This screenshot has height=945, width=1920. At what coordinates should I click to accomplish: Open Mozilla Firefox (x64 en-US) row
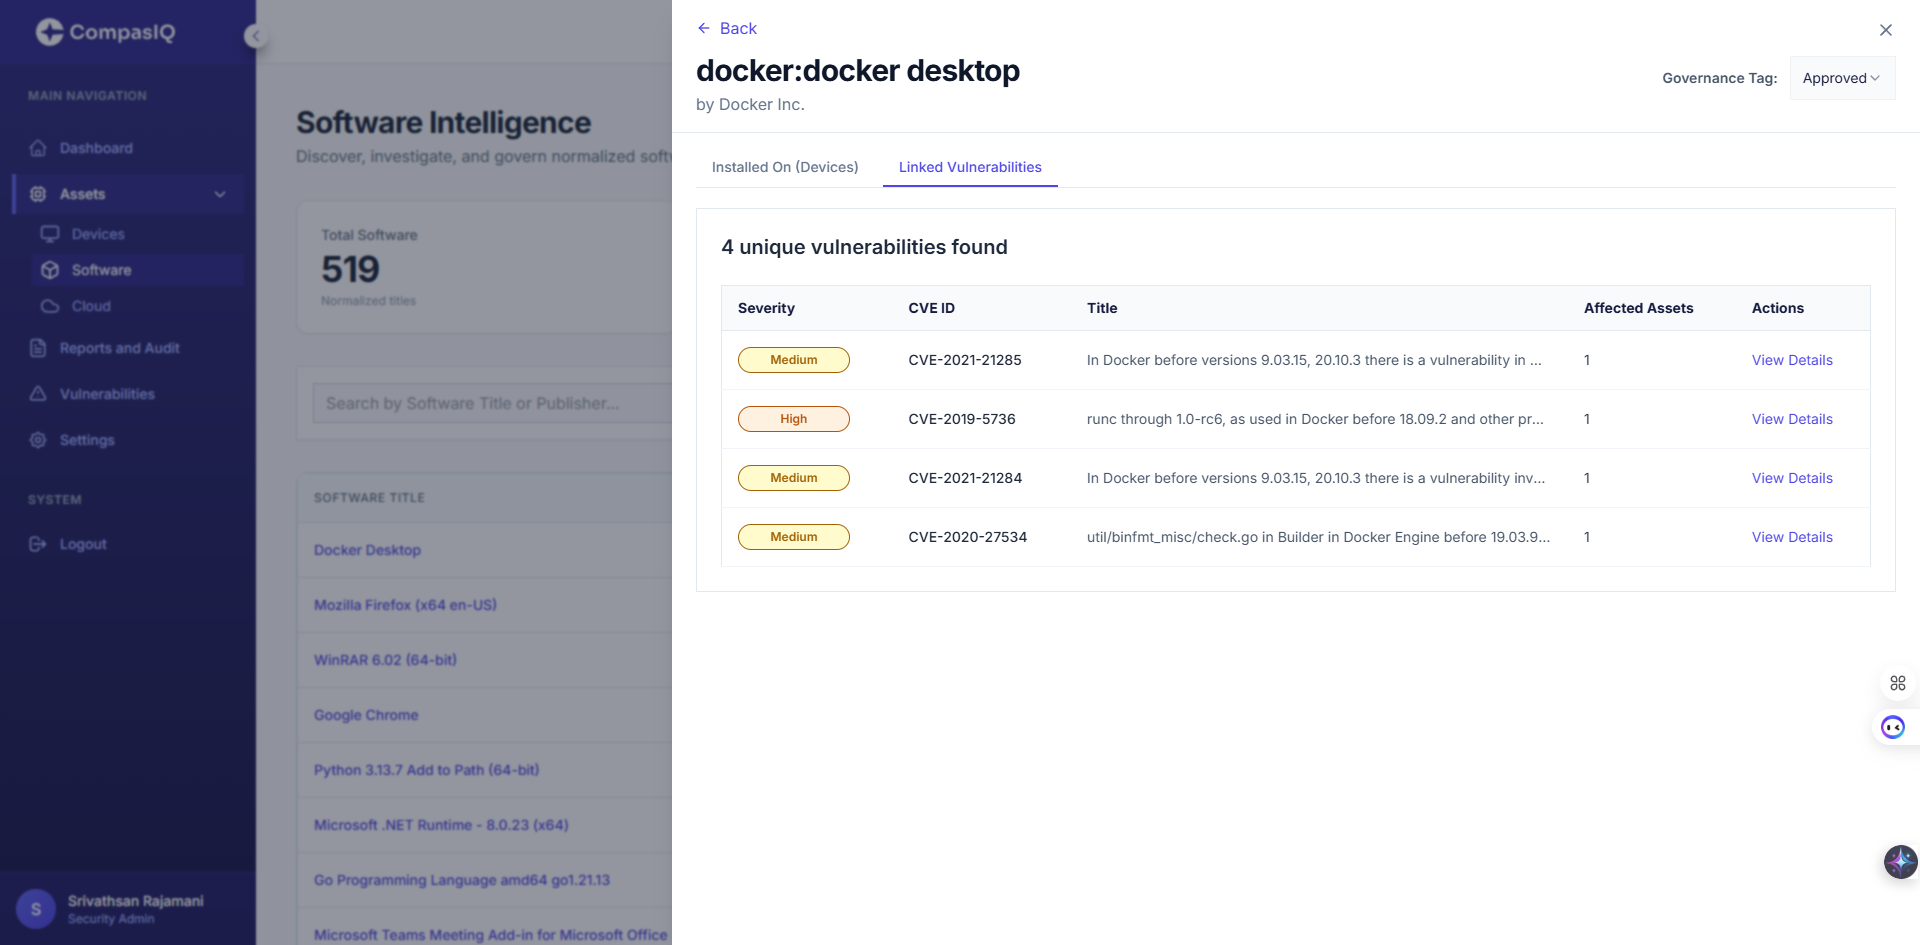coord(405,605)
